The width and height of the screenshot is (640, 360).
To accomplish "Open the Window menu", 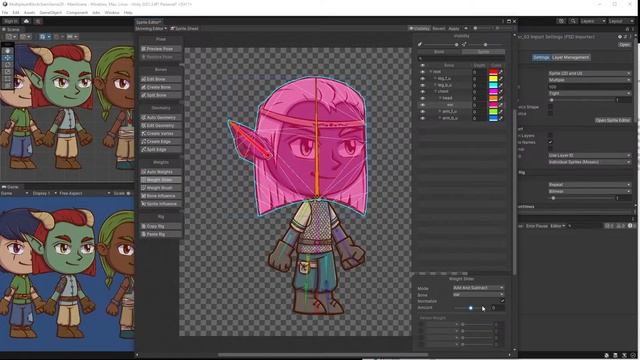I will click(112, 13).
